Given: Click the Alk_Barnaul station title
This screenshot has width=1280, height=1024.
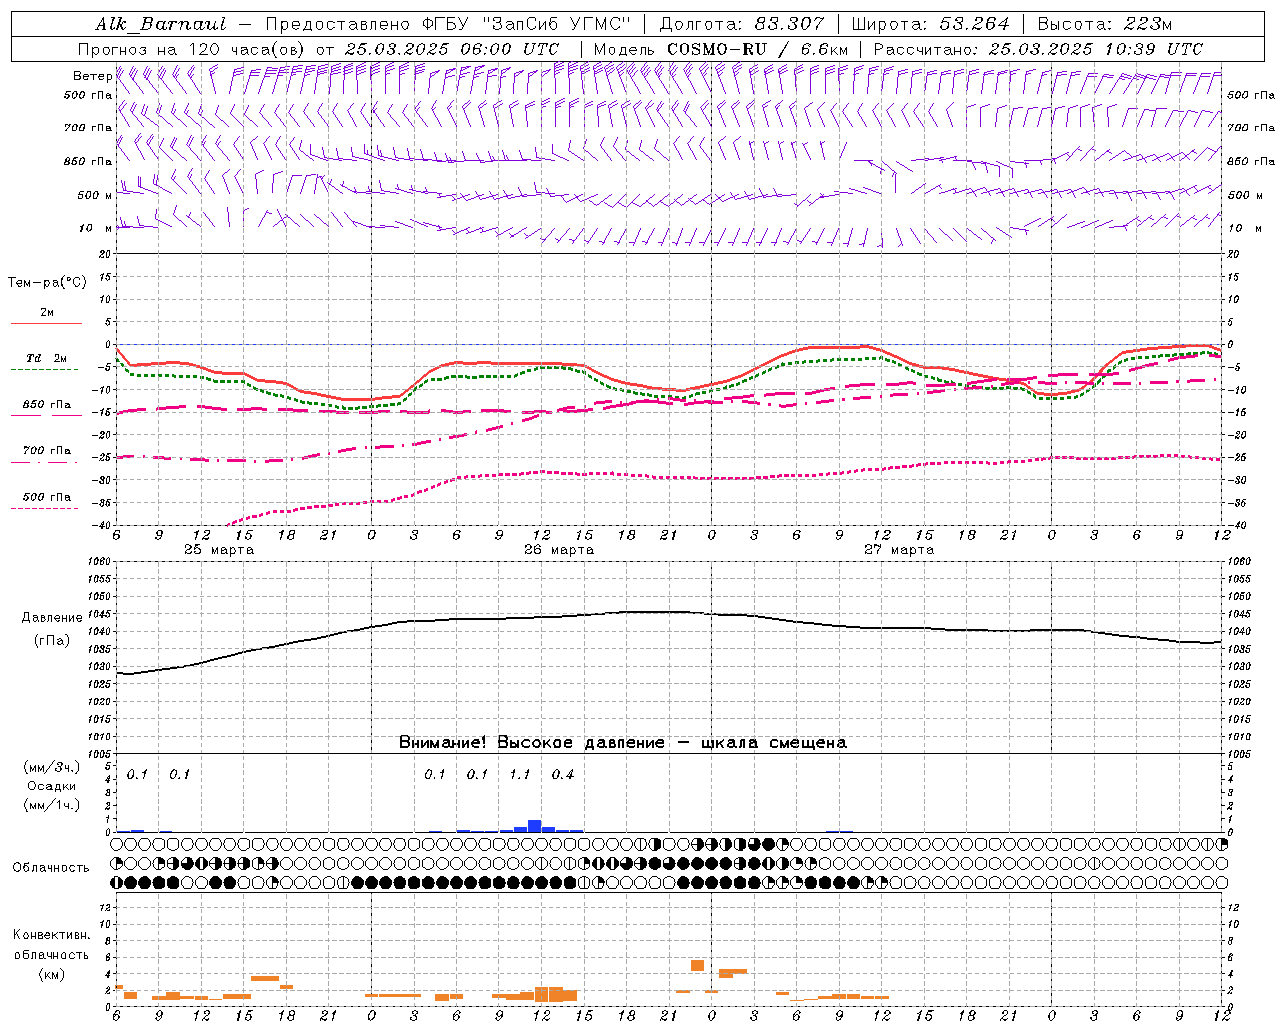Looking at the screenshot, I should (x=161, y=24).
